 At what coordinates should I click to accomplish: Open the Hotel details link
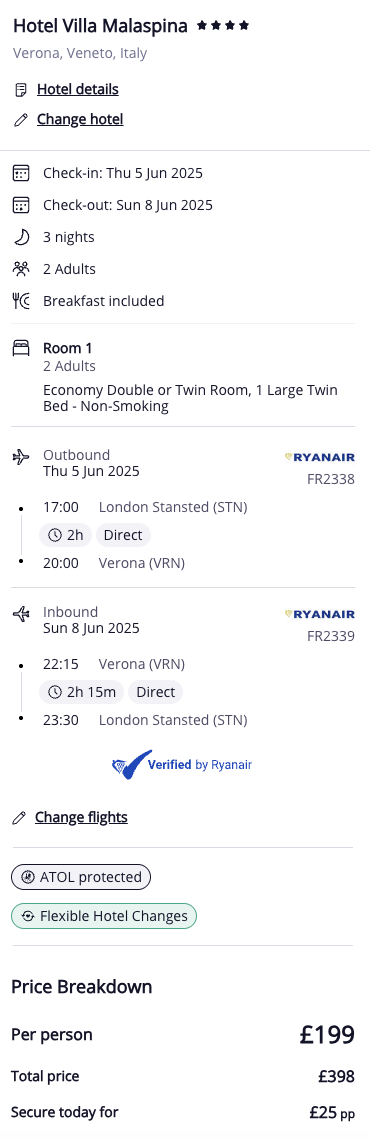(78, 89)
